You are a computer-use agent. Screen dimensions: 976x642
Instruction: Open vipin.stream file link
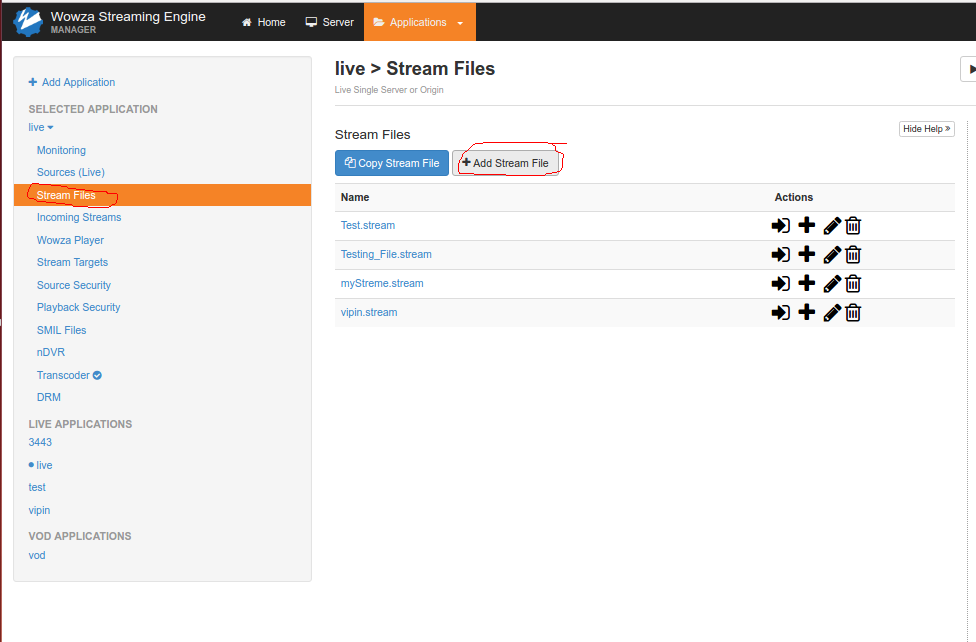369,313
